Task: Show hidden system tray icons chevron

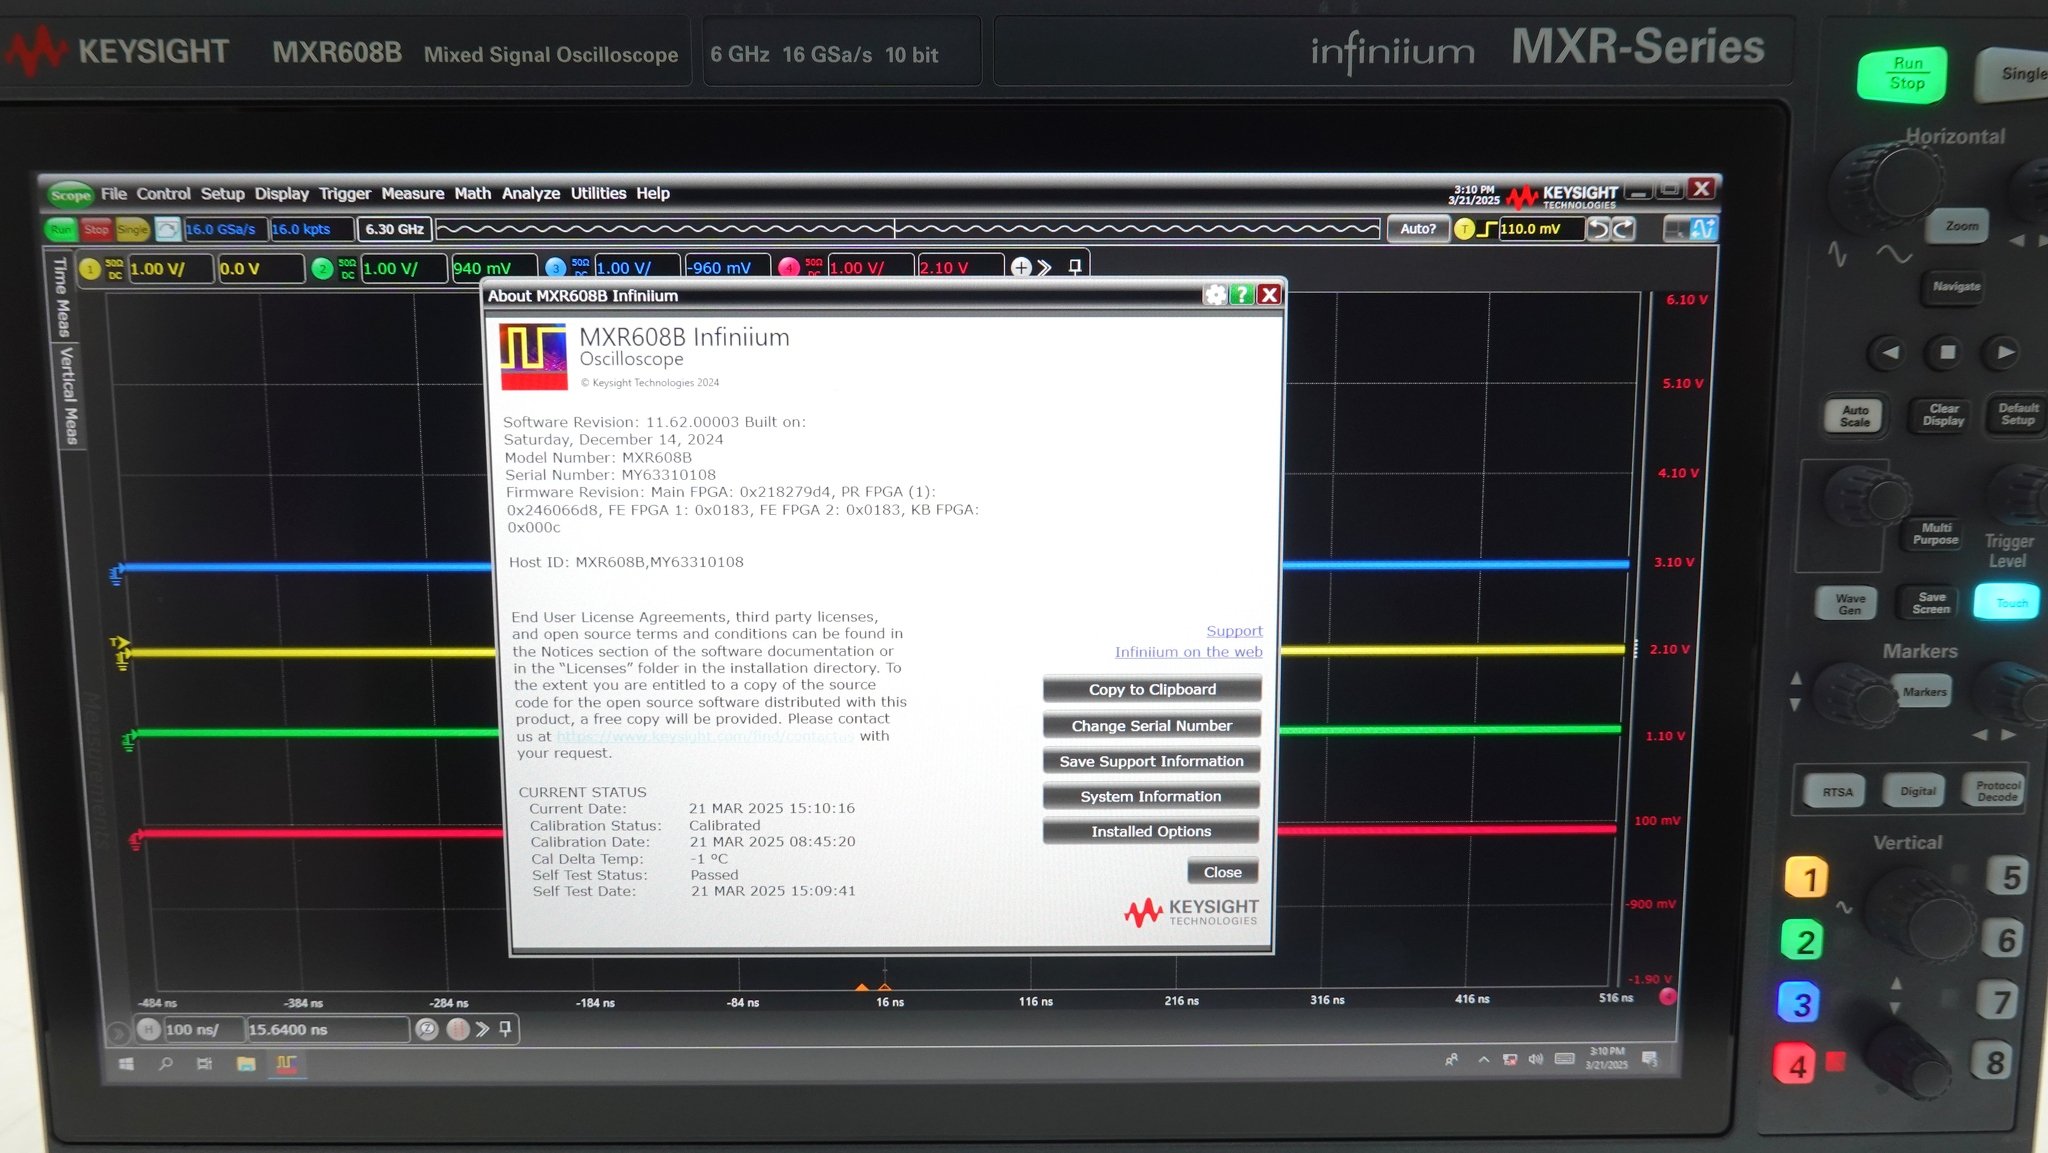Action: click(x=1483, y=1059)
